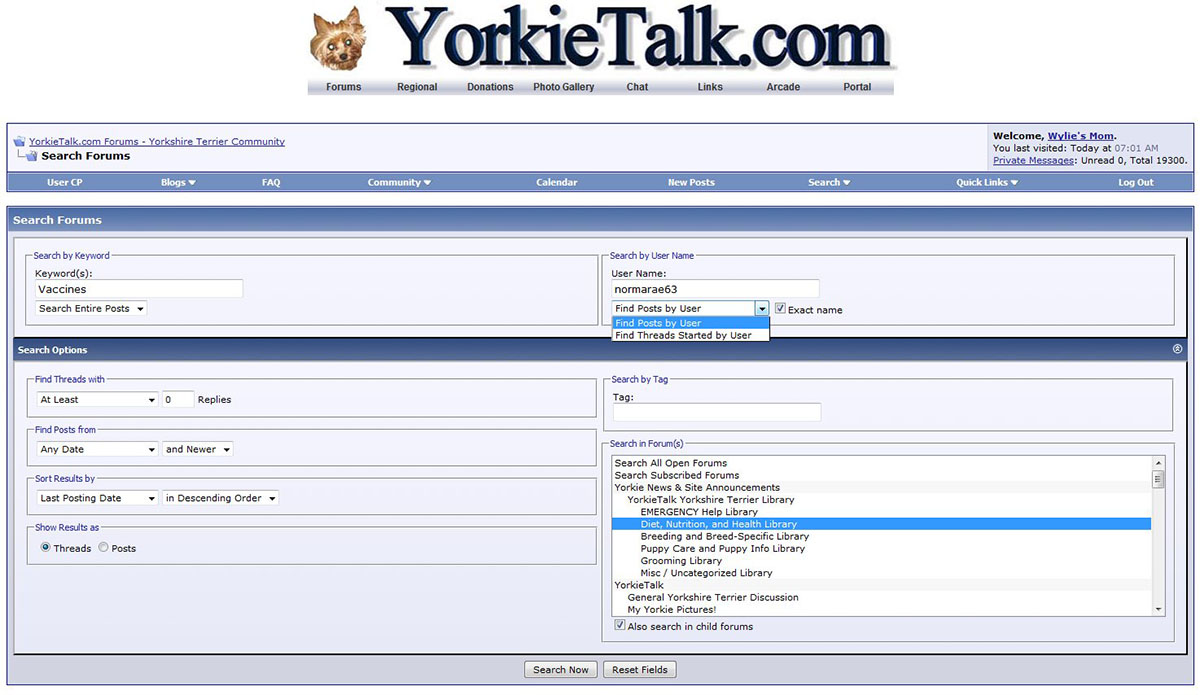Open the Any Date dropdown
This screenshot has width=1200, height=695.
[x=97, y=449]
